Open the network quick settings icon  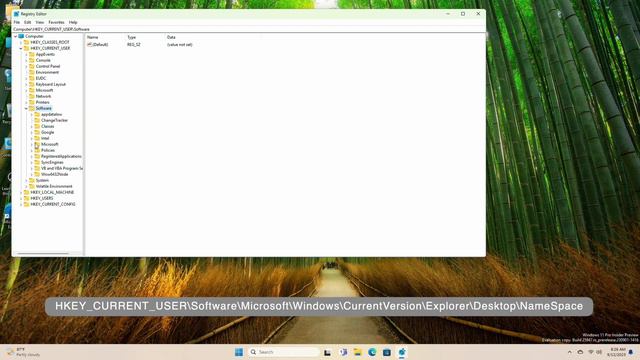(591, 352)
